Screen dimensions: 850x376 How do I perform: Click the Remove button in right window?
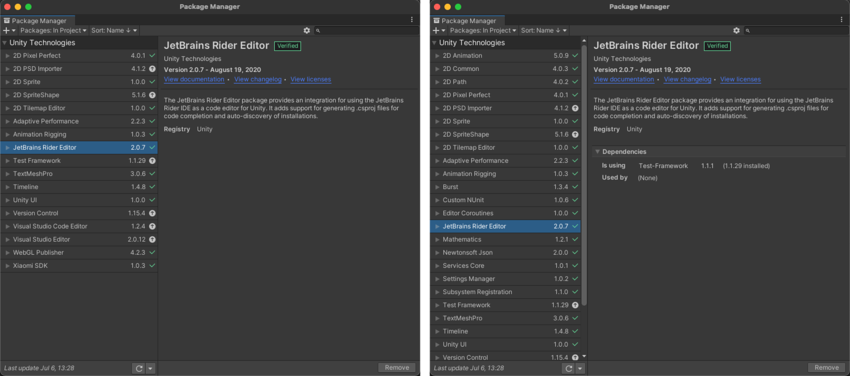coord(826,368)
